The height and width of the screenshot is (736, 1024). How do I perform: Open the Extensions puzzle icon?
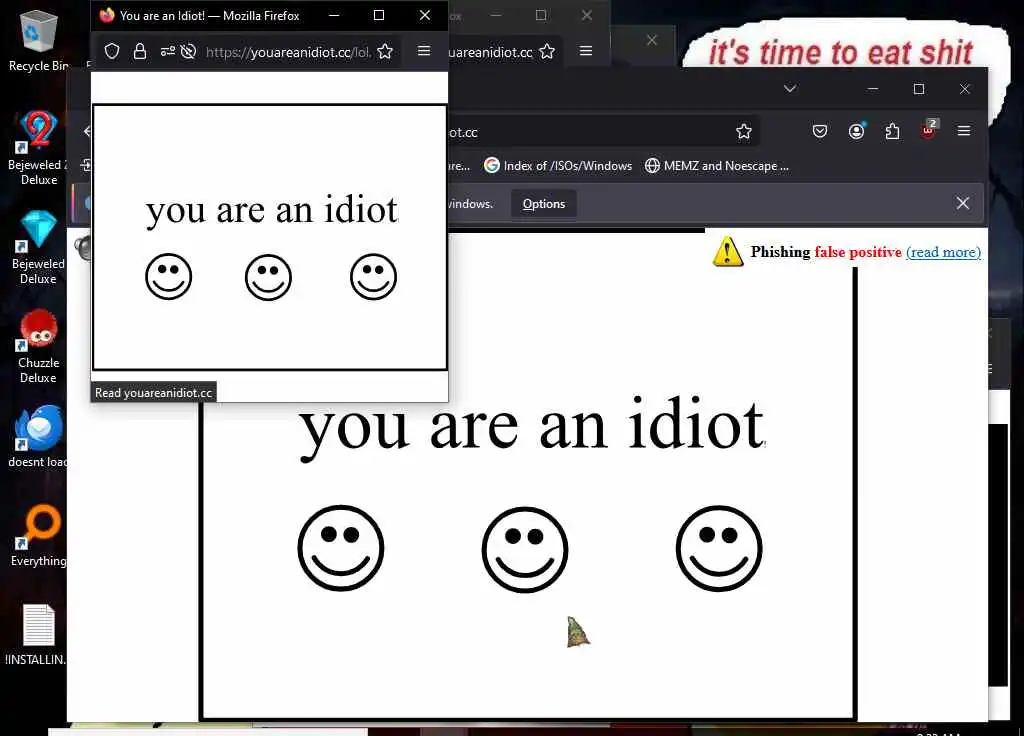892,131
